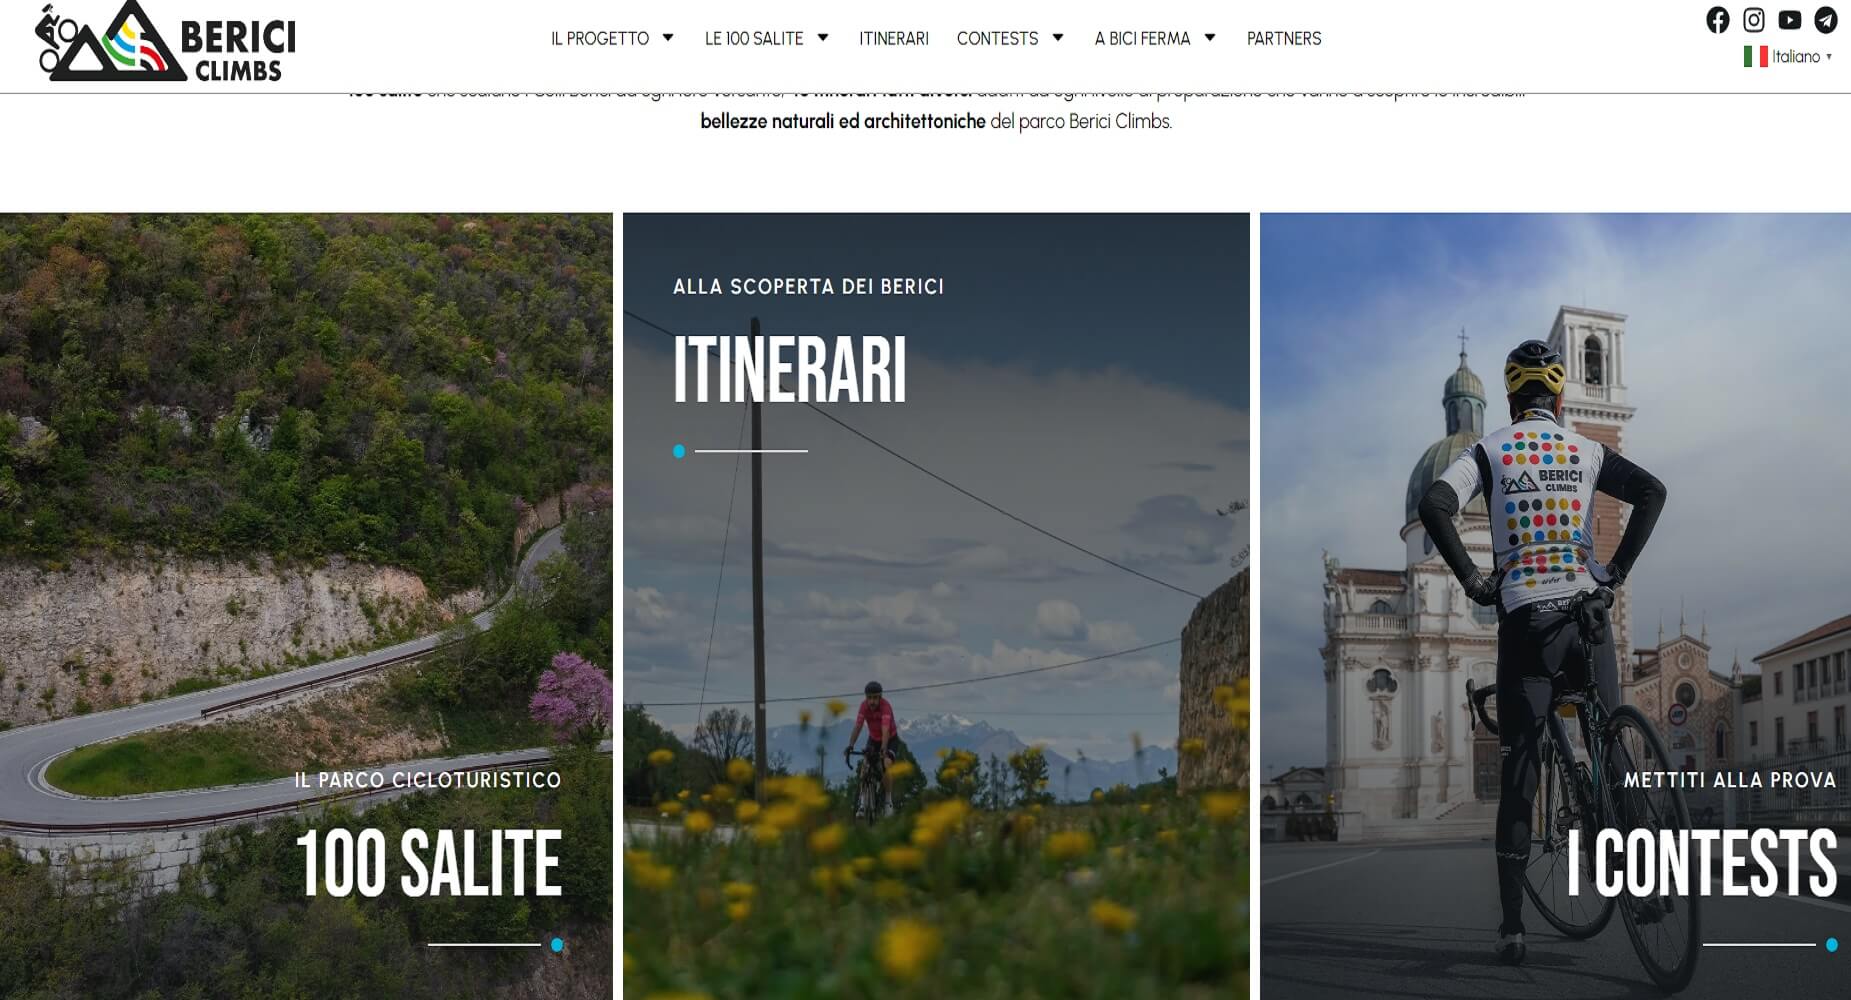This screenshot has height=1000, width=1851.
Task: Expand the Il Progetto menu arrow
Action: (668, 38)
